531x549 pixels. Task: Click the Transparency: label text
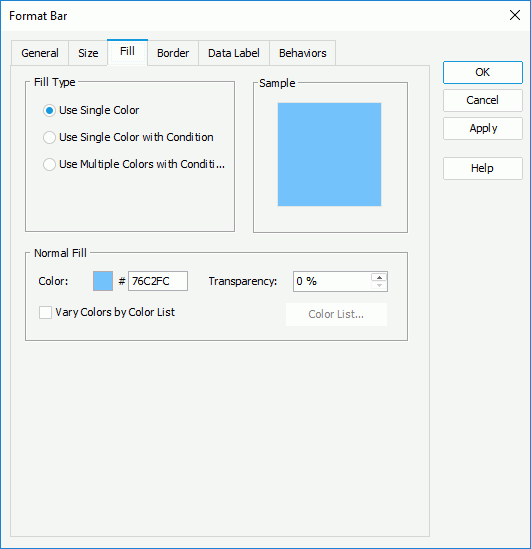coord(243,281)
